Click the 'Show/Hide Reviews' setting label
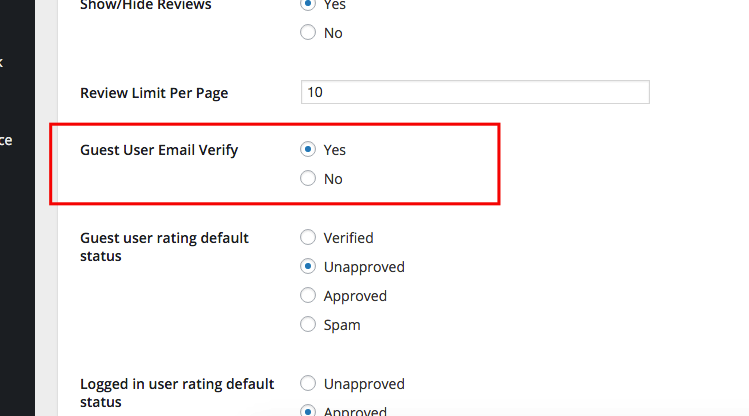 point(146,5)
